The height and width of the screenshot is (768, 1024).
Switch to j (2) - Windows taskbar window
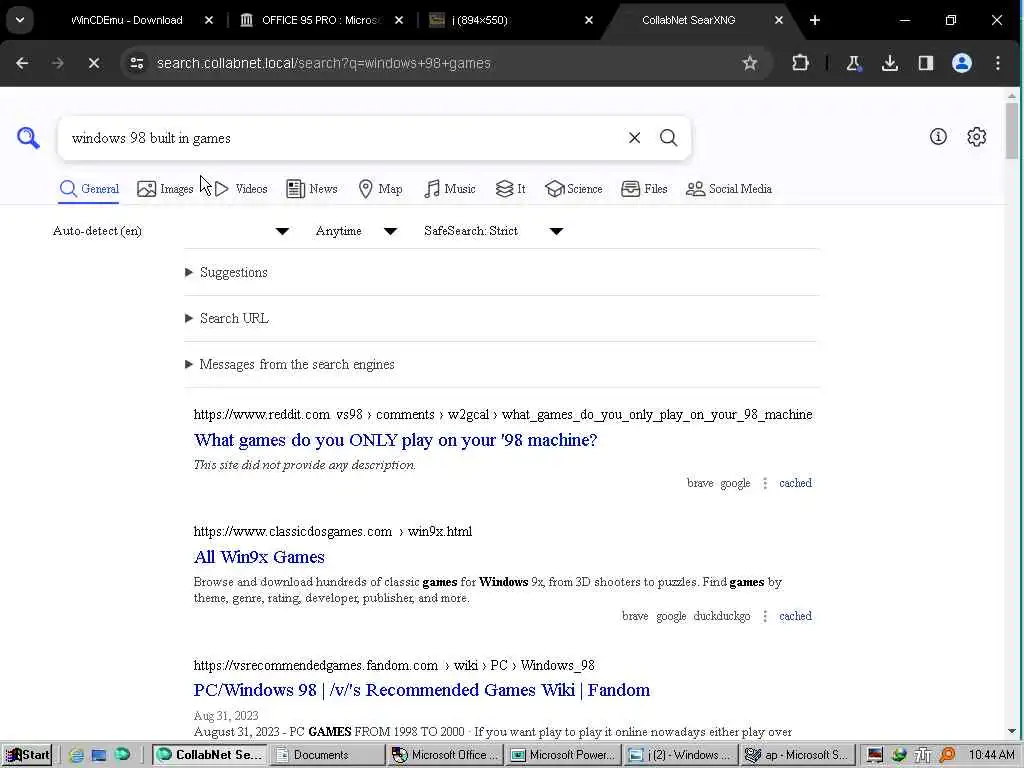coord(680,755)
